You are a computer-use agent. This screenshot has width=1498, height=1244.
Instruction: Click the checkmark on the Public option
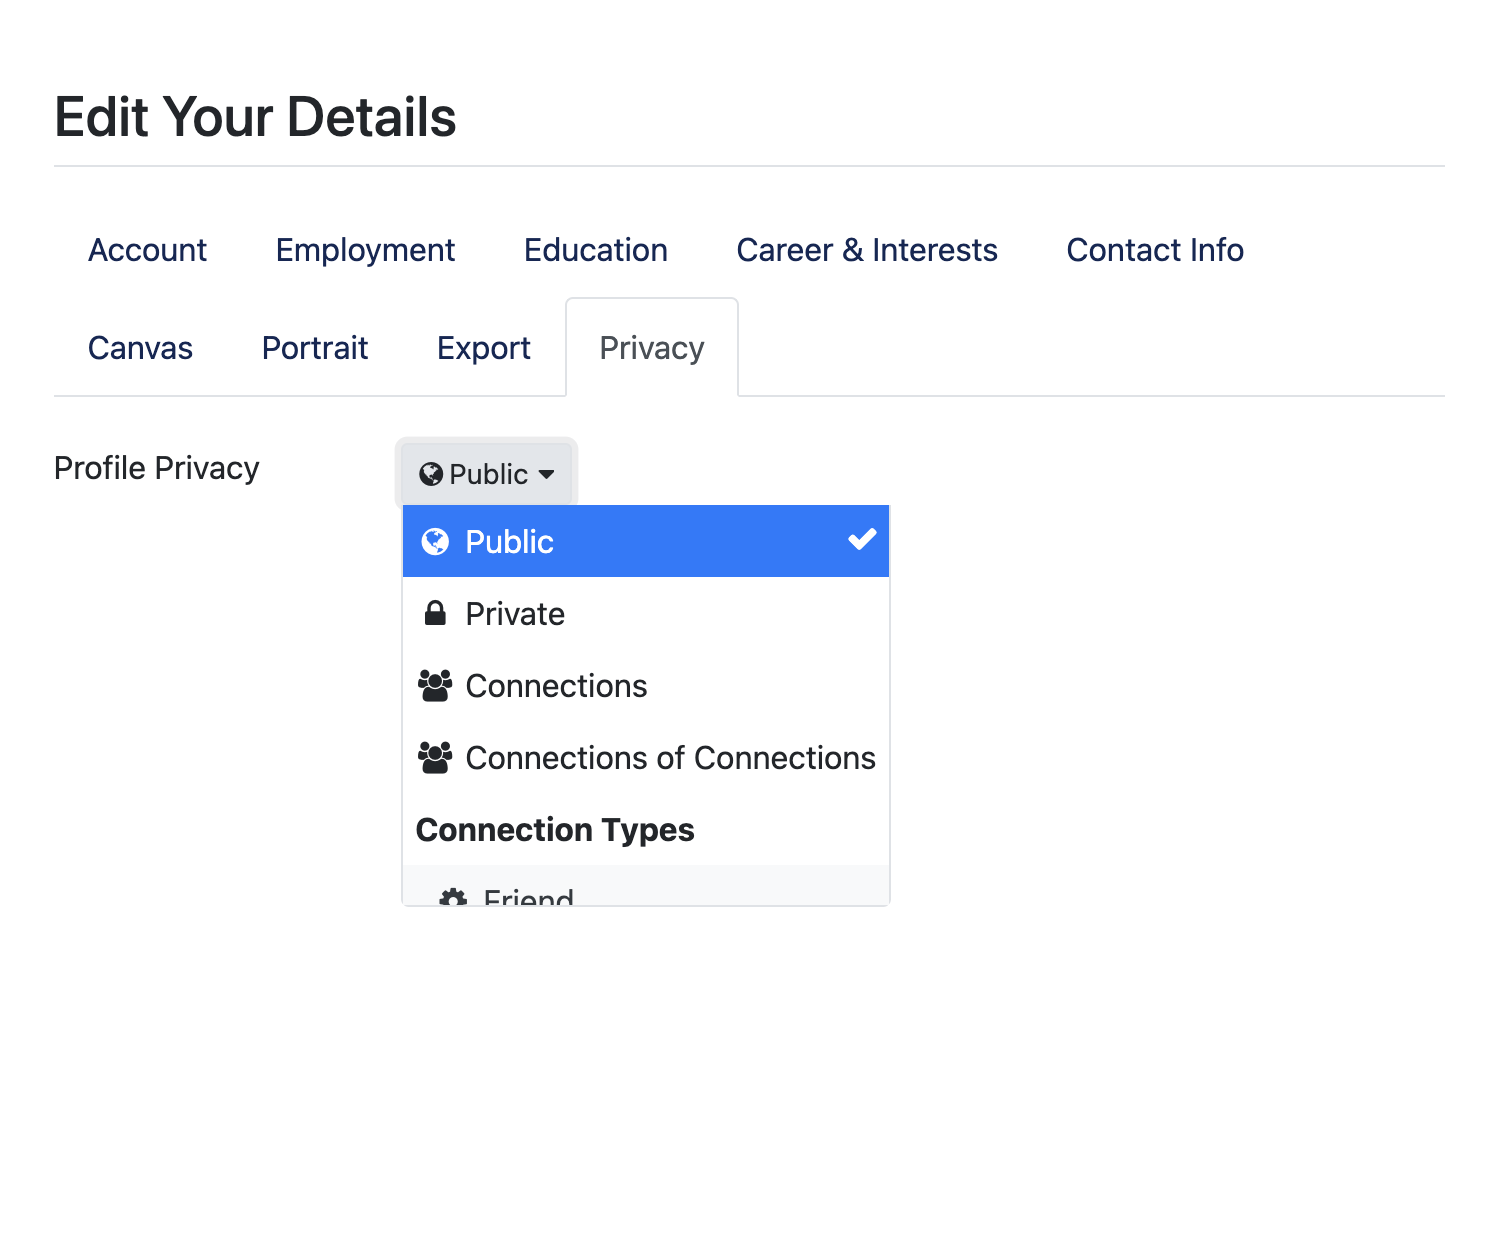pyautogui.click(x=862, y=540)
